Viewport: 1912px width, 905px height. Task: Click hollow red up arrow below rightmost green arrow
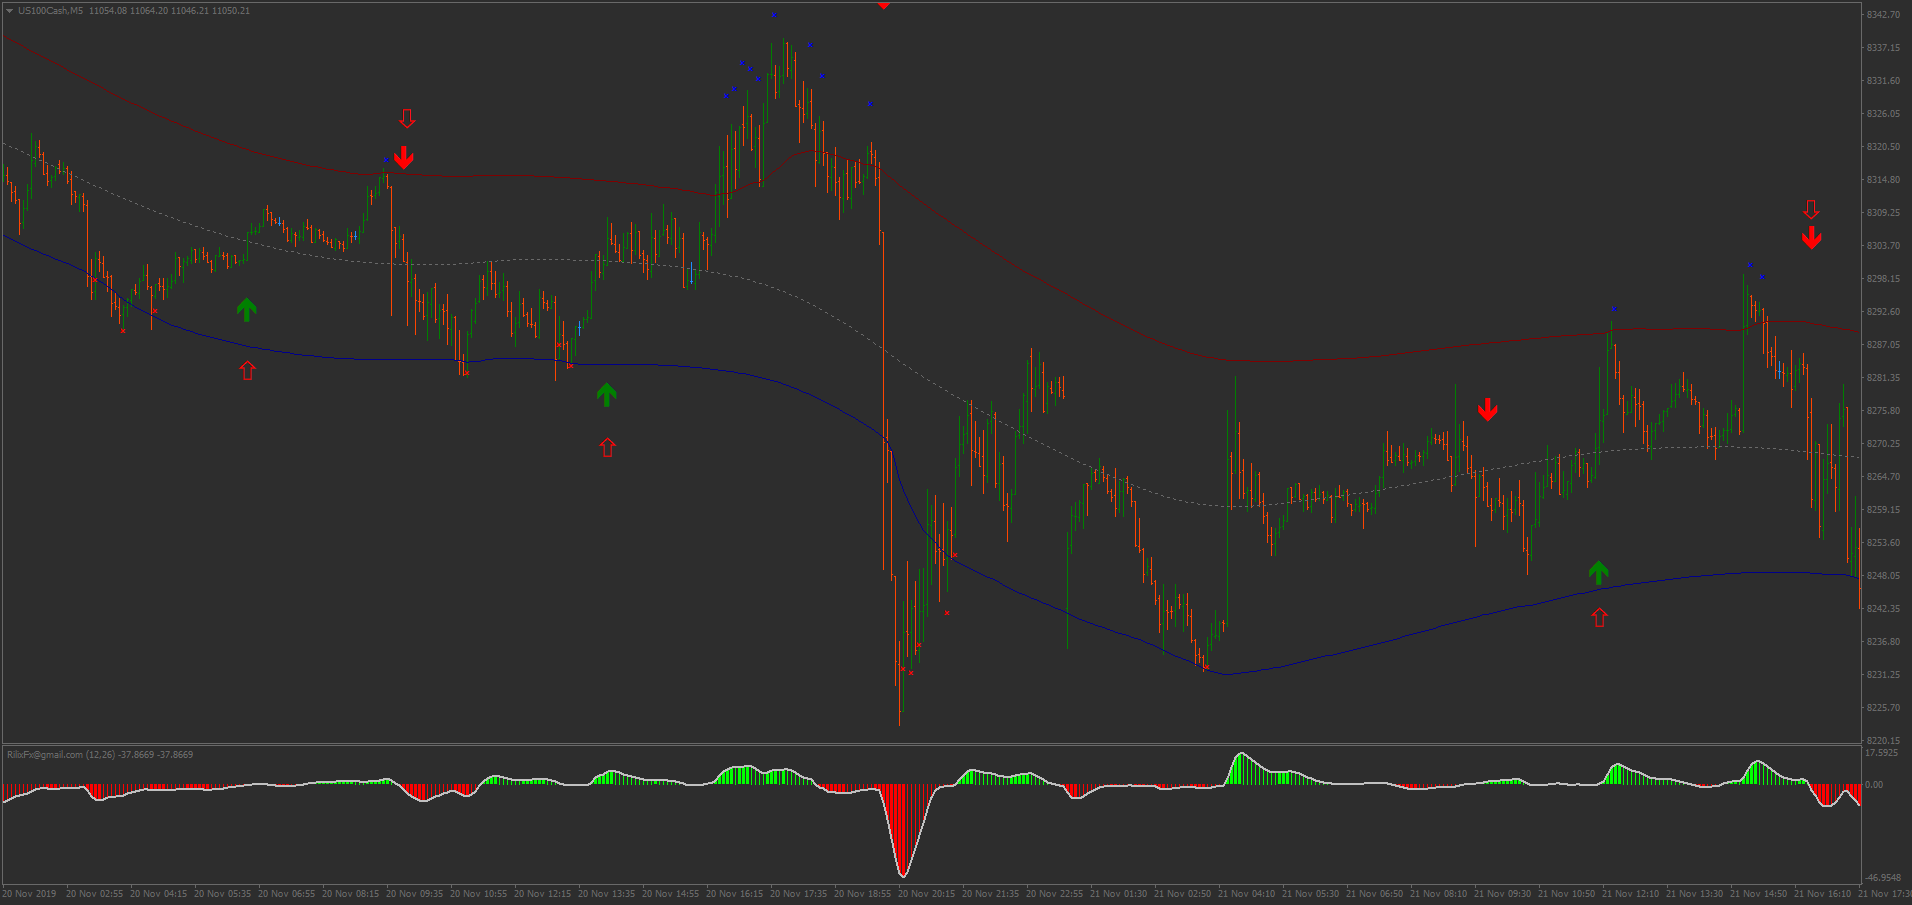(1599, 618)
